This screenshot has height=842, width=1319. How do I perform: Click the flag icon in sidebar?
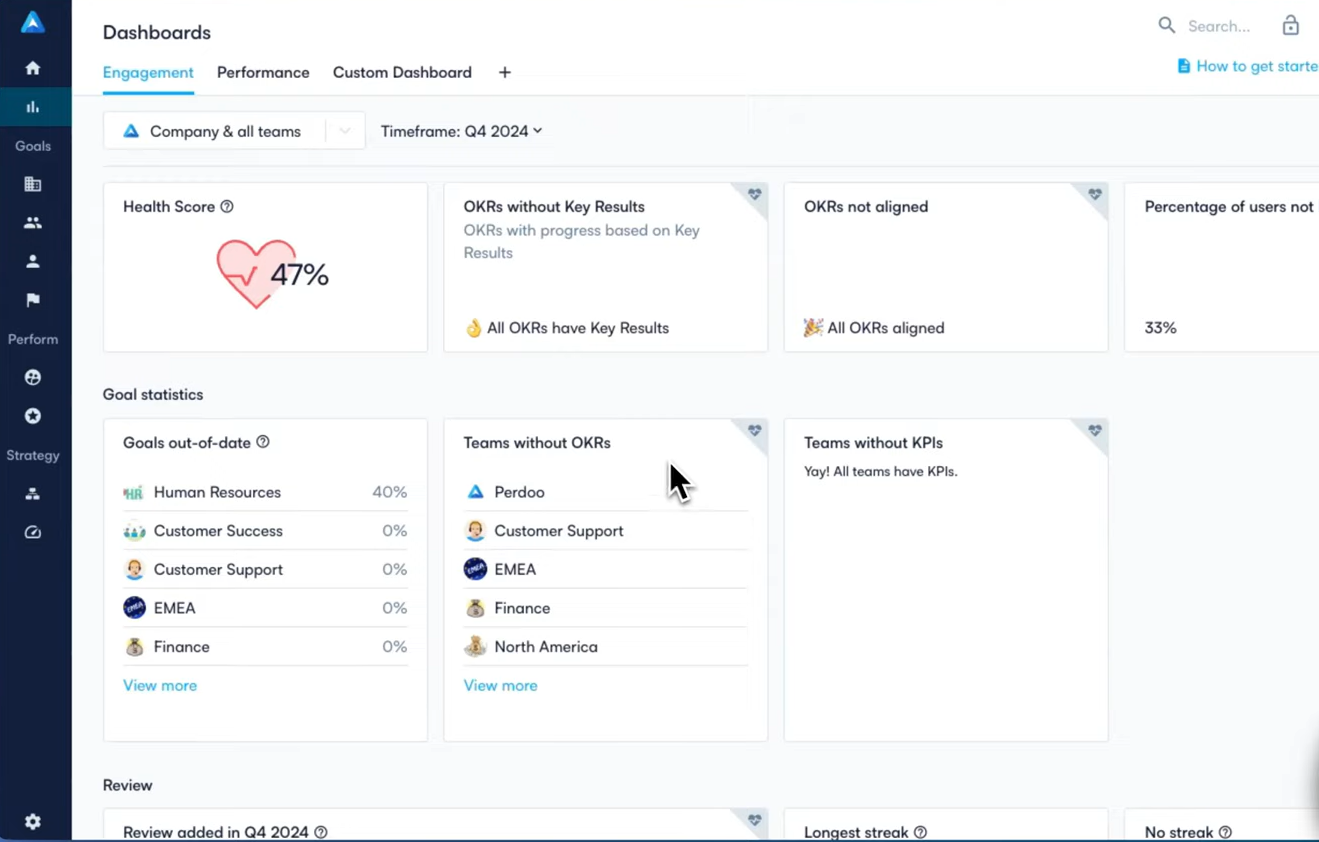[33, 300]
